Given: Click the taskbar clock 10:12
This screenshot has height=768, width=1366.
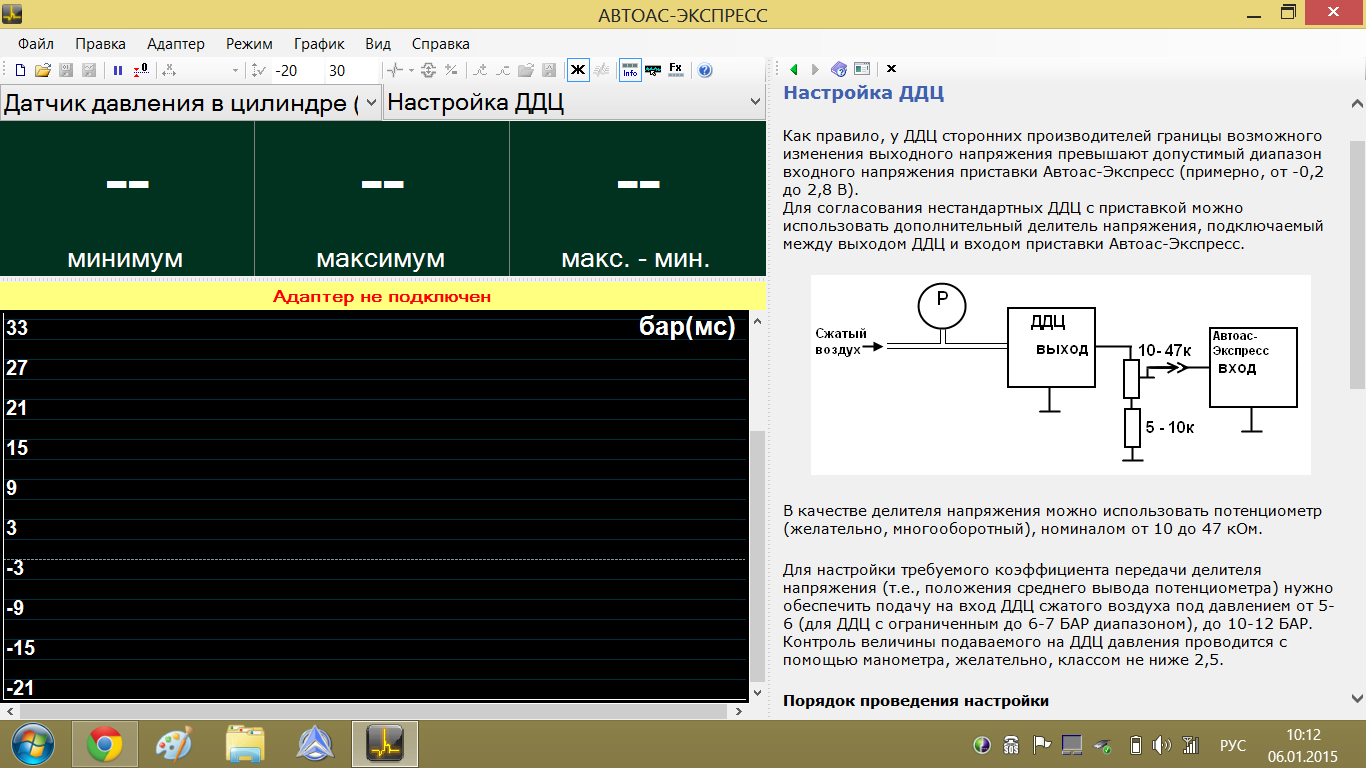Looking at the screenshot, I should [1303, 735].
